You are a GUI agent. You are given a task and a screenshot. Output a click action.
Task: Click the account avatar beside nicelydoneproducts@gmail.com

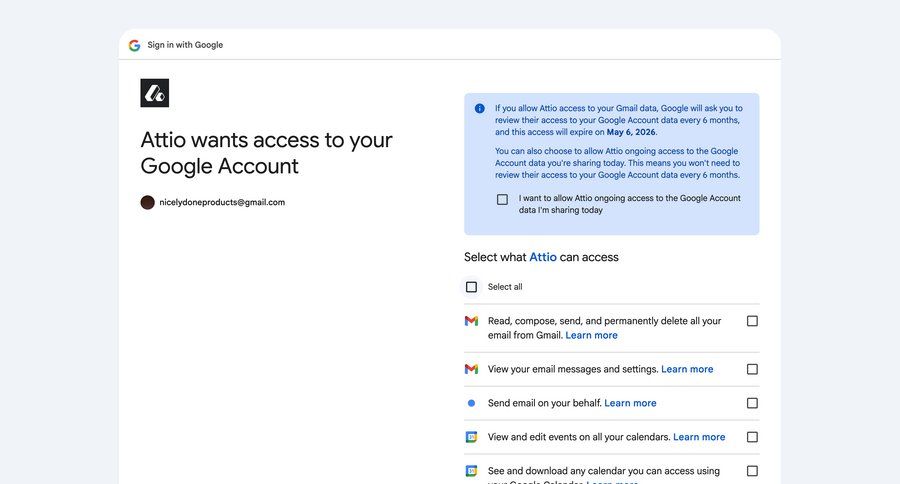tap(148, 202)
